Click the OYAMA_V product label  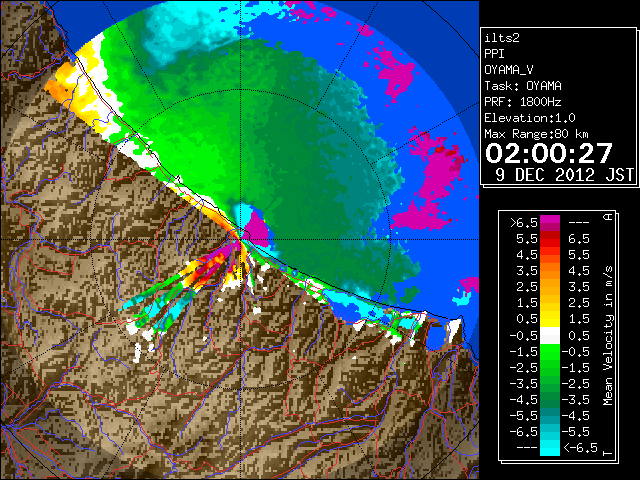pyautogui.click(x=509, y=70)
